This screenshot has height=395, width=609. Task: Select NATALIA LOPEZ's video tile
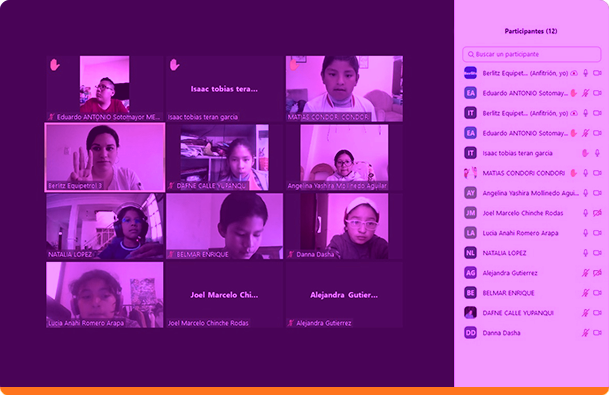click(x=105, y=226)
